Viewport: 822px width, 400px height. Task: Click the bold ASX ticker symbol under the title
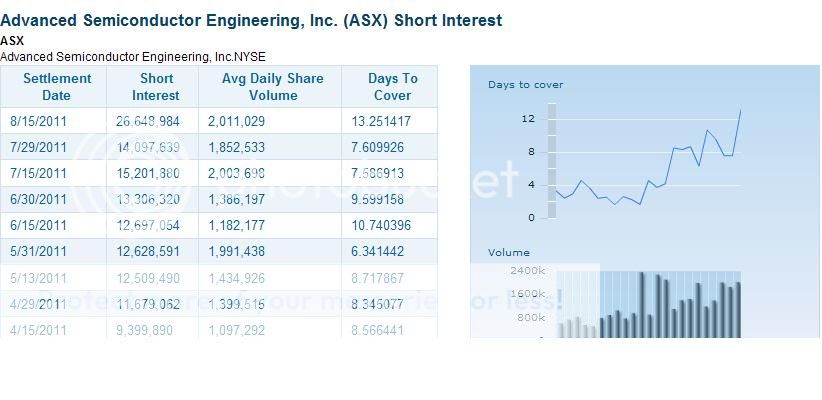12,41
